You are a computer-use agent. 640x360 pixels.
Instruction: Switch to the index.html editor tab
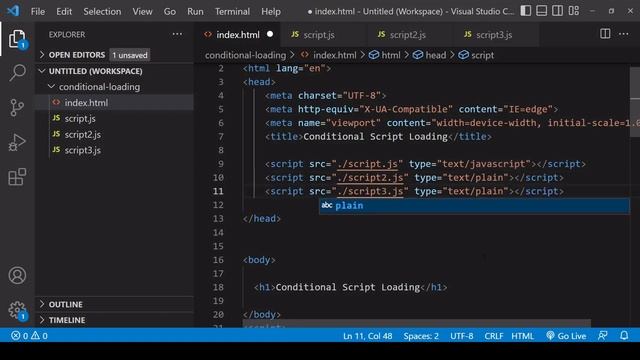point(238,35)
